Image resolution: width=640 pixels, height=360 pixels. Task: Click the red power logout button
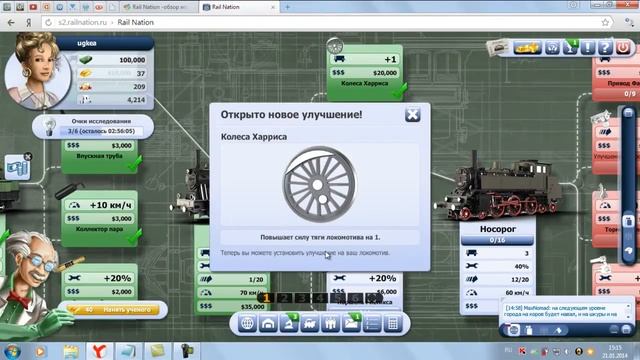pyautogui.click(x=623, y=48)
